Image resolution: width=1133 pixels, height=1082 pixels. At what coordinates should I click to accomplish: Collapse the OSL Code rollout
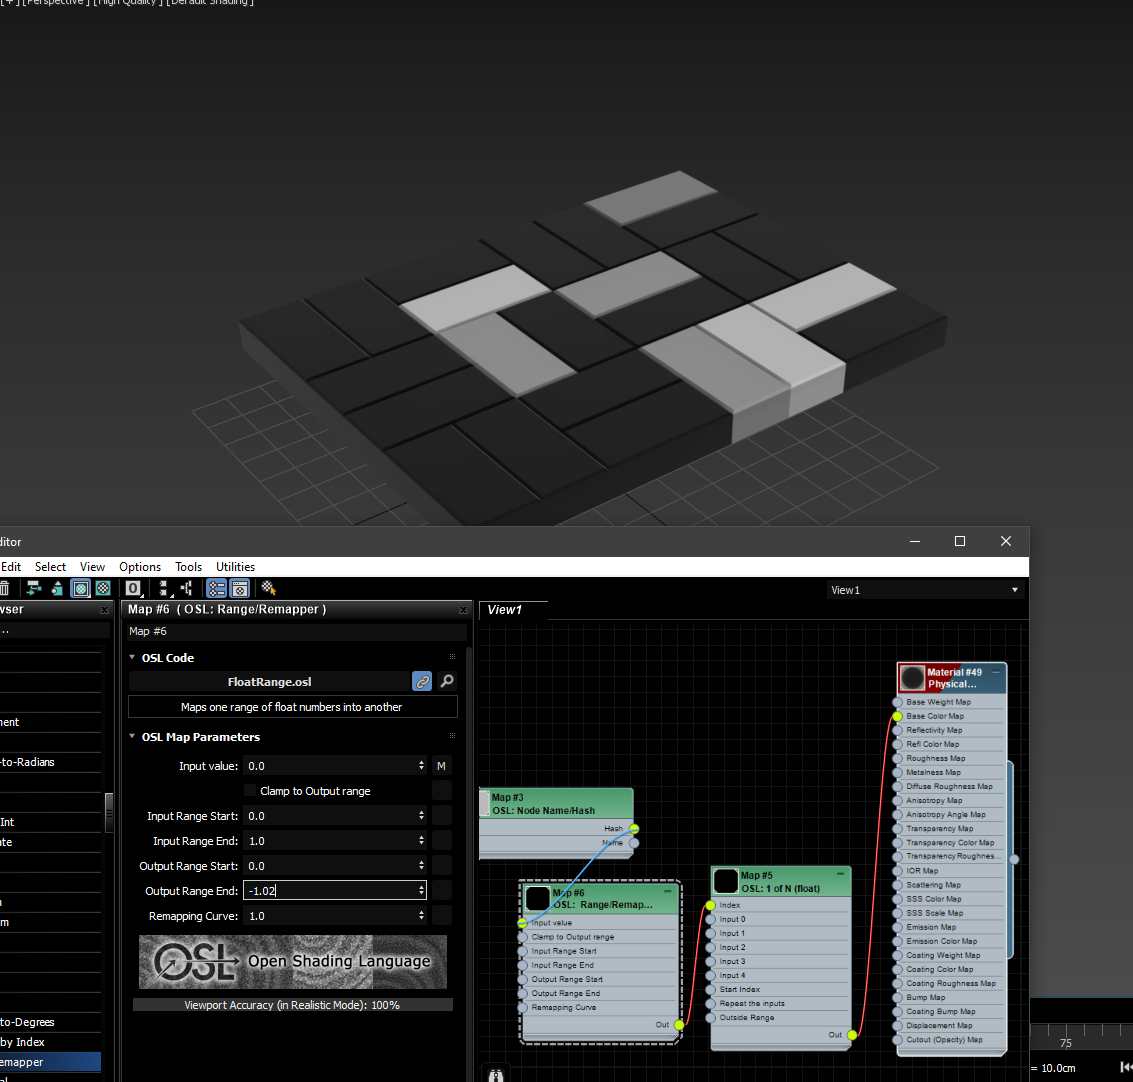131,657
